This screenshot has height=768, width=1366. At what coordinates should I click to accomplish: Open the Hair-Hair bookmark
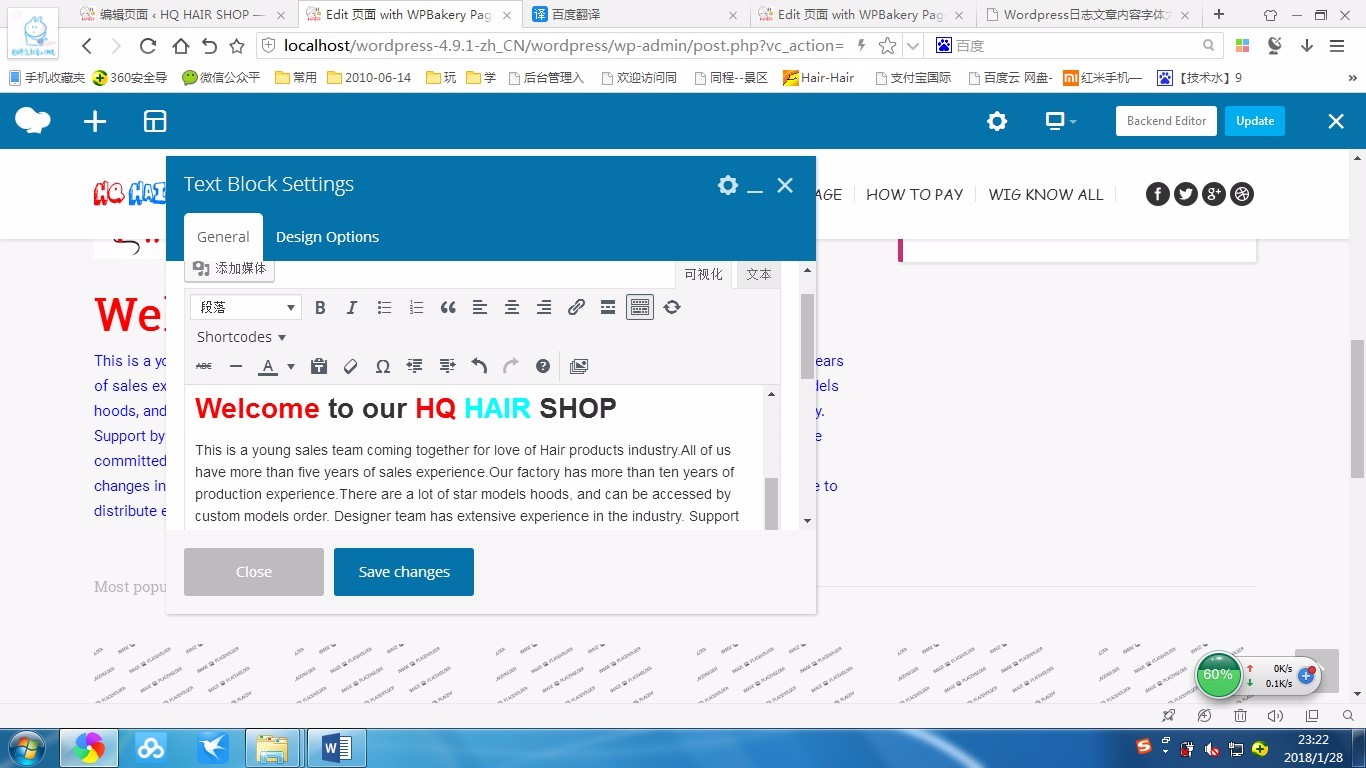pyautogui.click(x=818, y=77)
